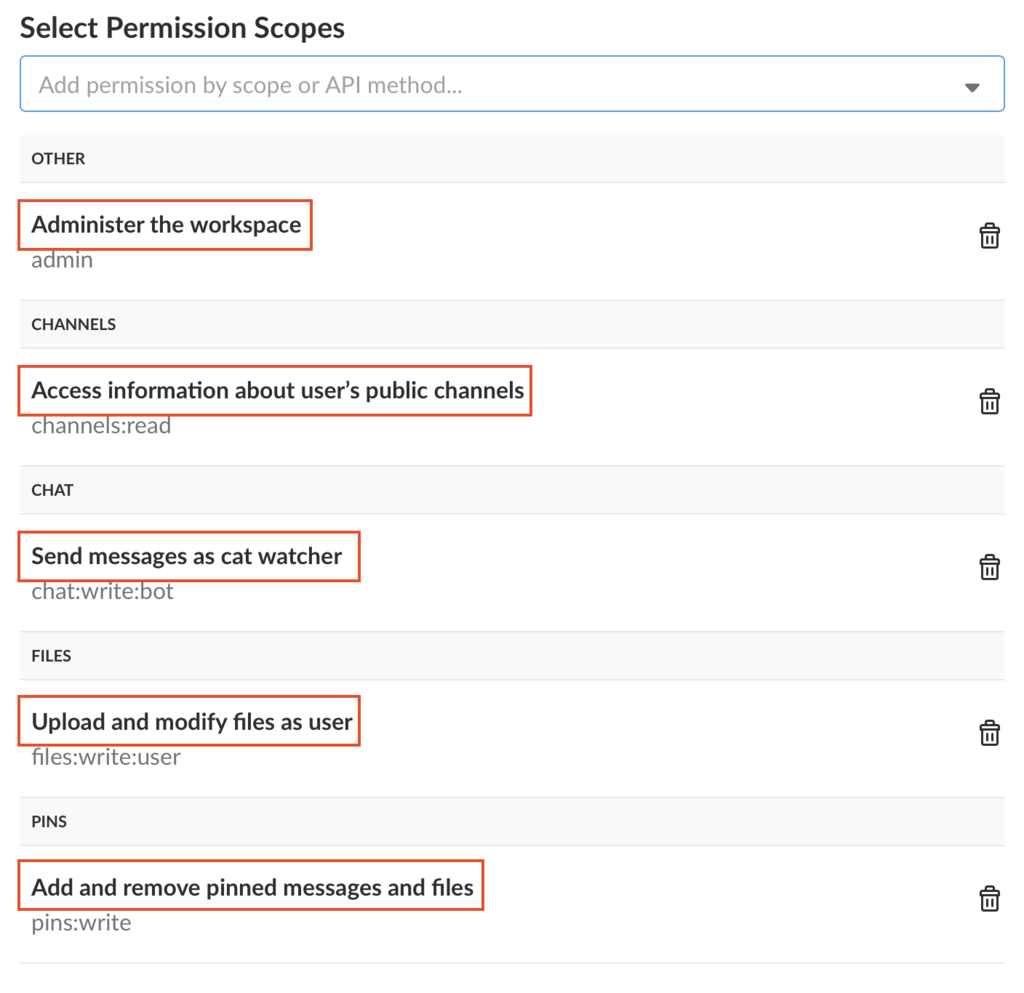
Task: Click trash icon for chat:write:bot scope
Action: coord(989,567)
